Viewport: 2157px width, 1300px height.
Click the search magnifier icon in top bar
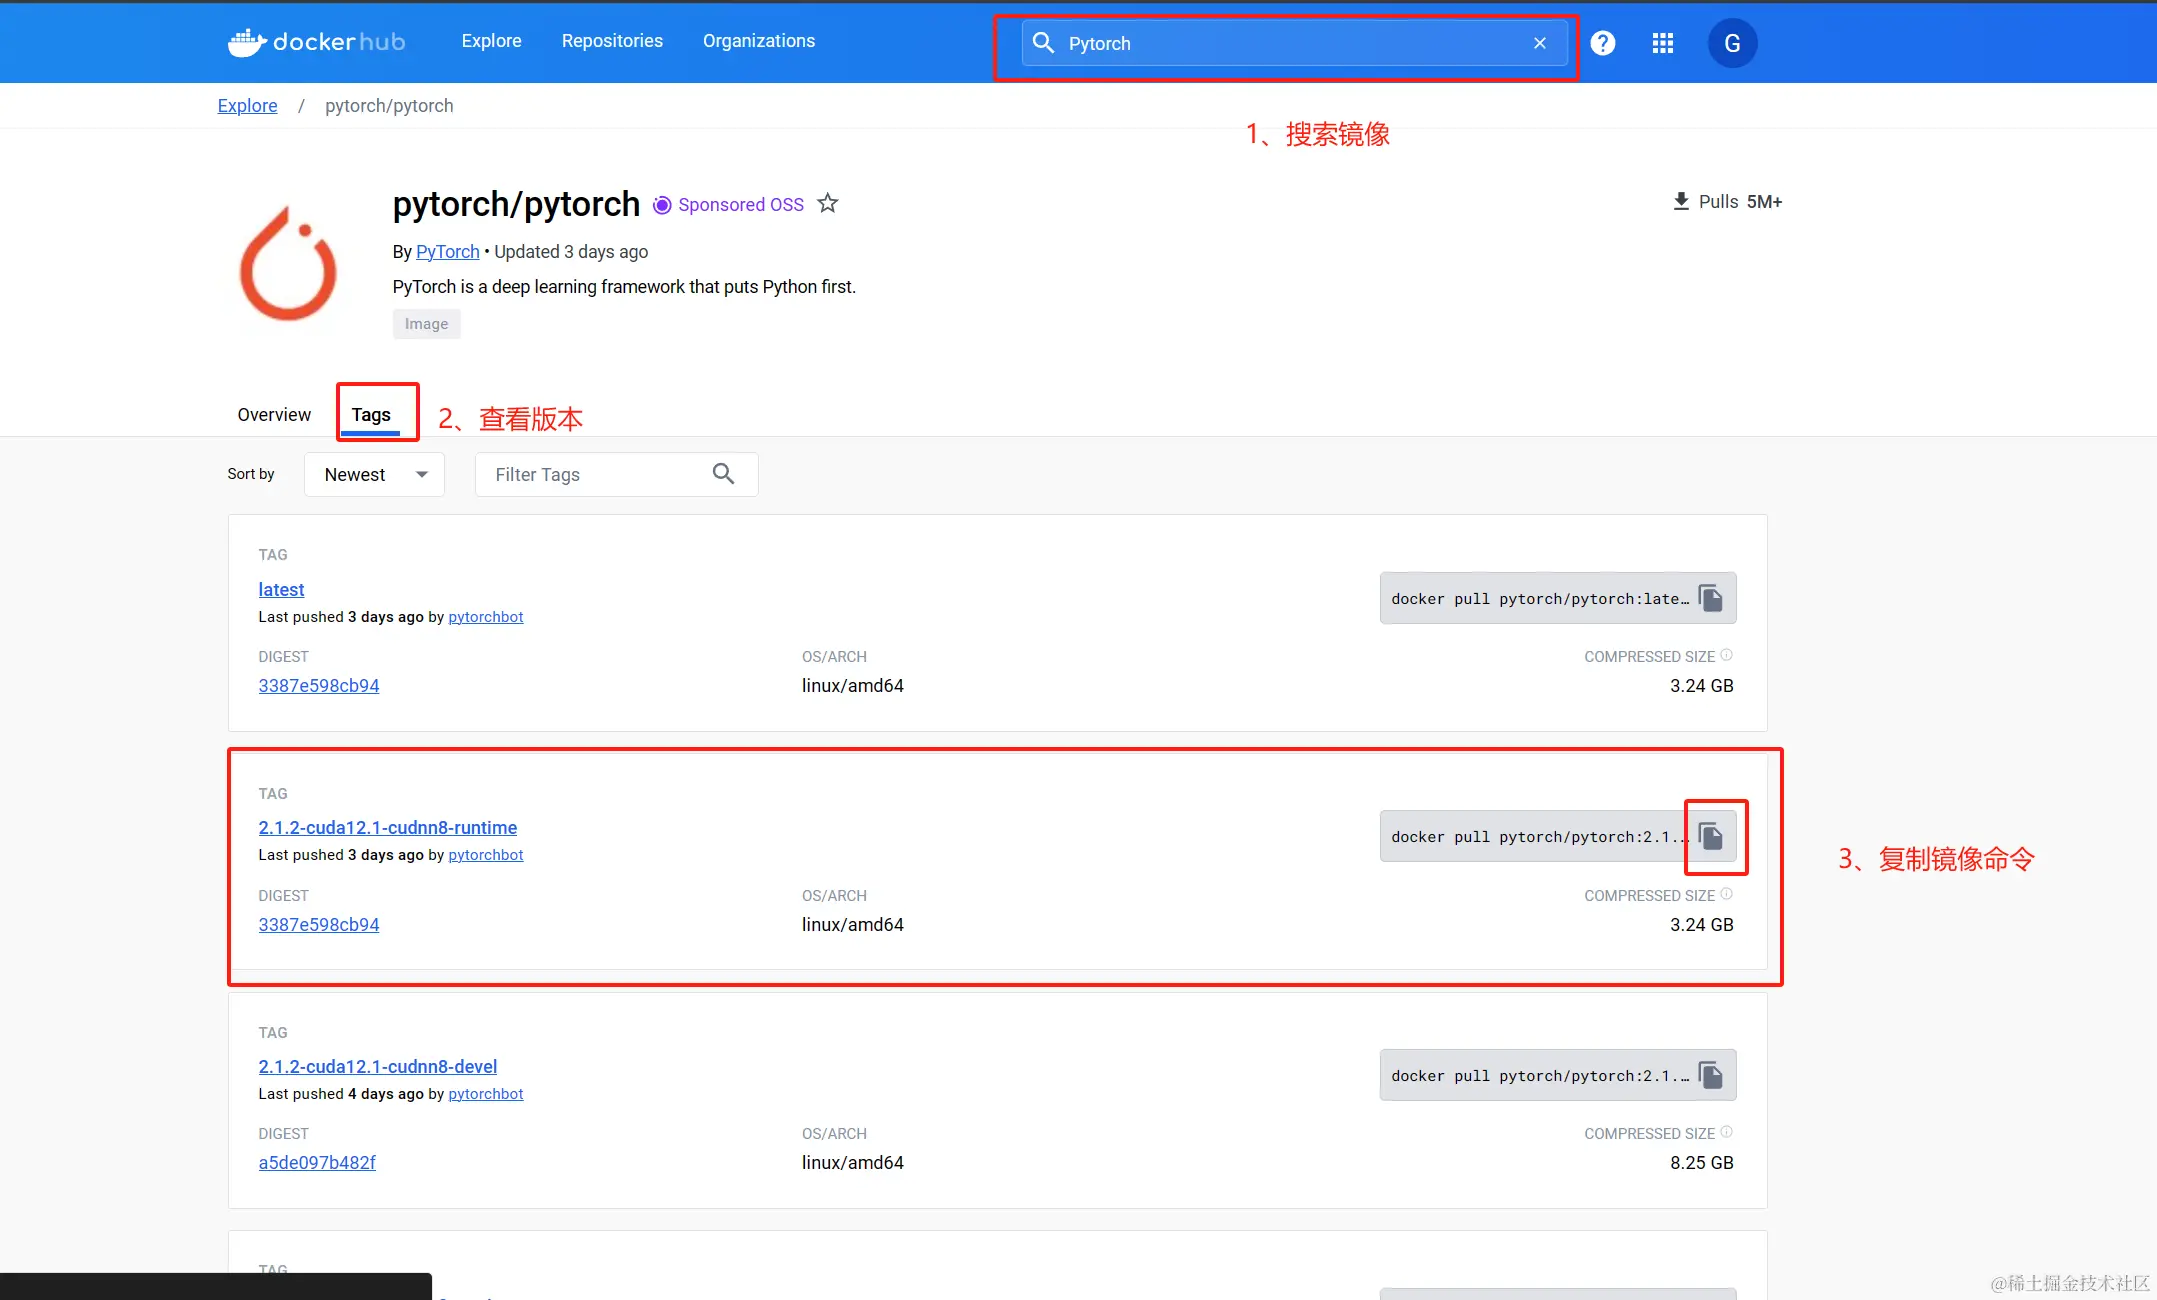click(x=1043, y=43)
